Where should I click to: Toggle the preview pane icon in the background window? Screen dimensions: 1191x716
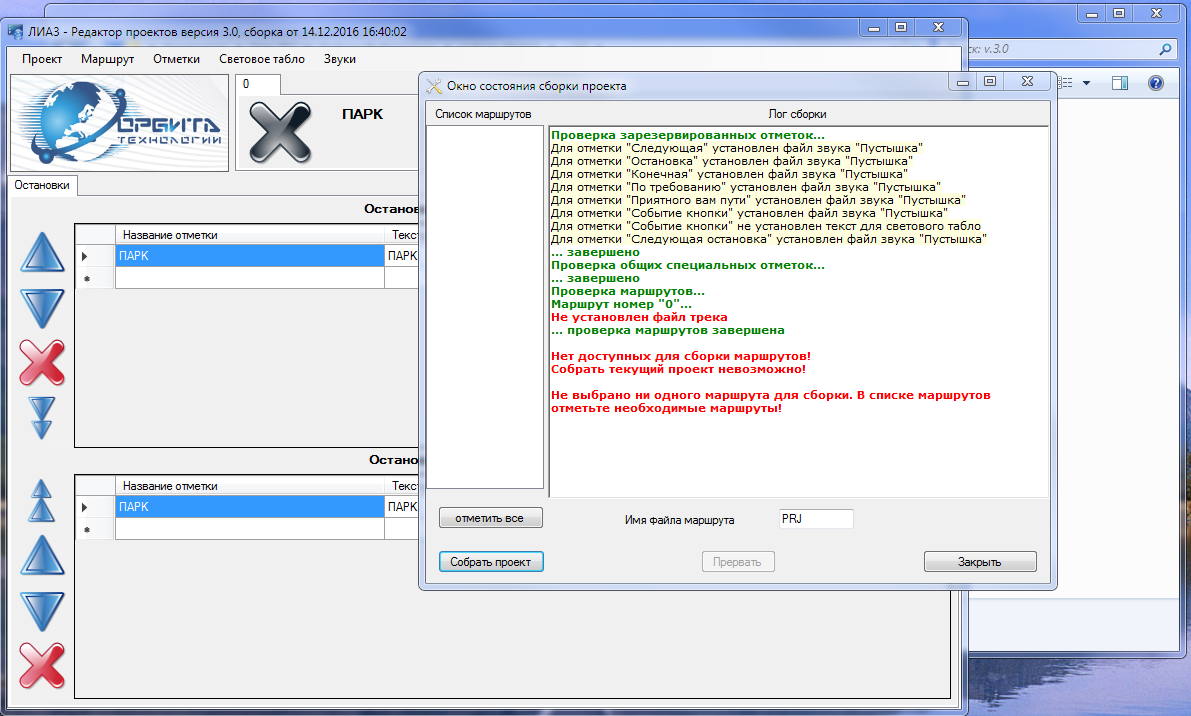click(1119, 83)
